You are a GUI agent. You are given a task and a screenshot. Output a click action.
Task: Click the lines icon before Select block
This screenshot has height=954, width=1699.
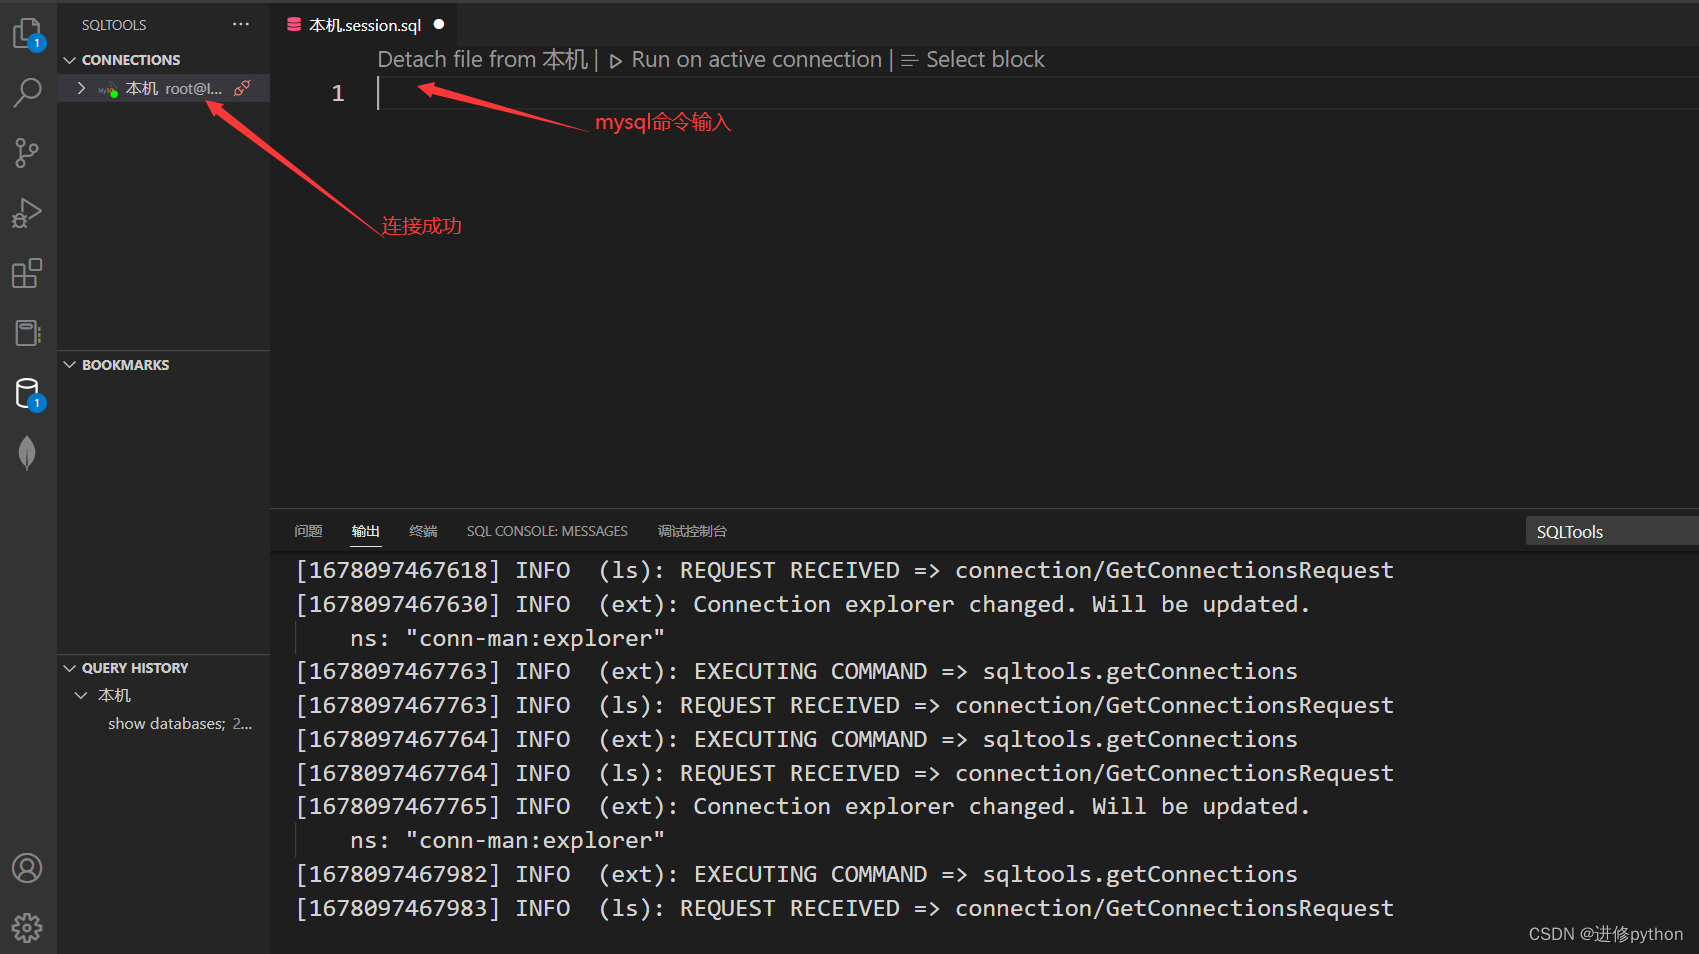click(909, 61)
